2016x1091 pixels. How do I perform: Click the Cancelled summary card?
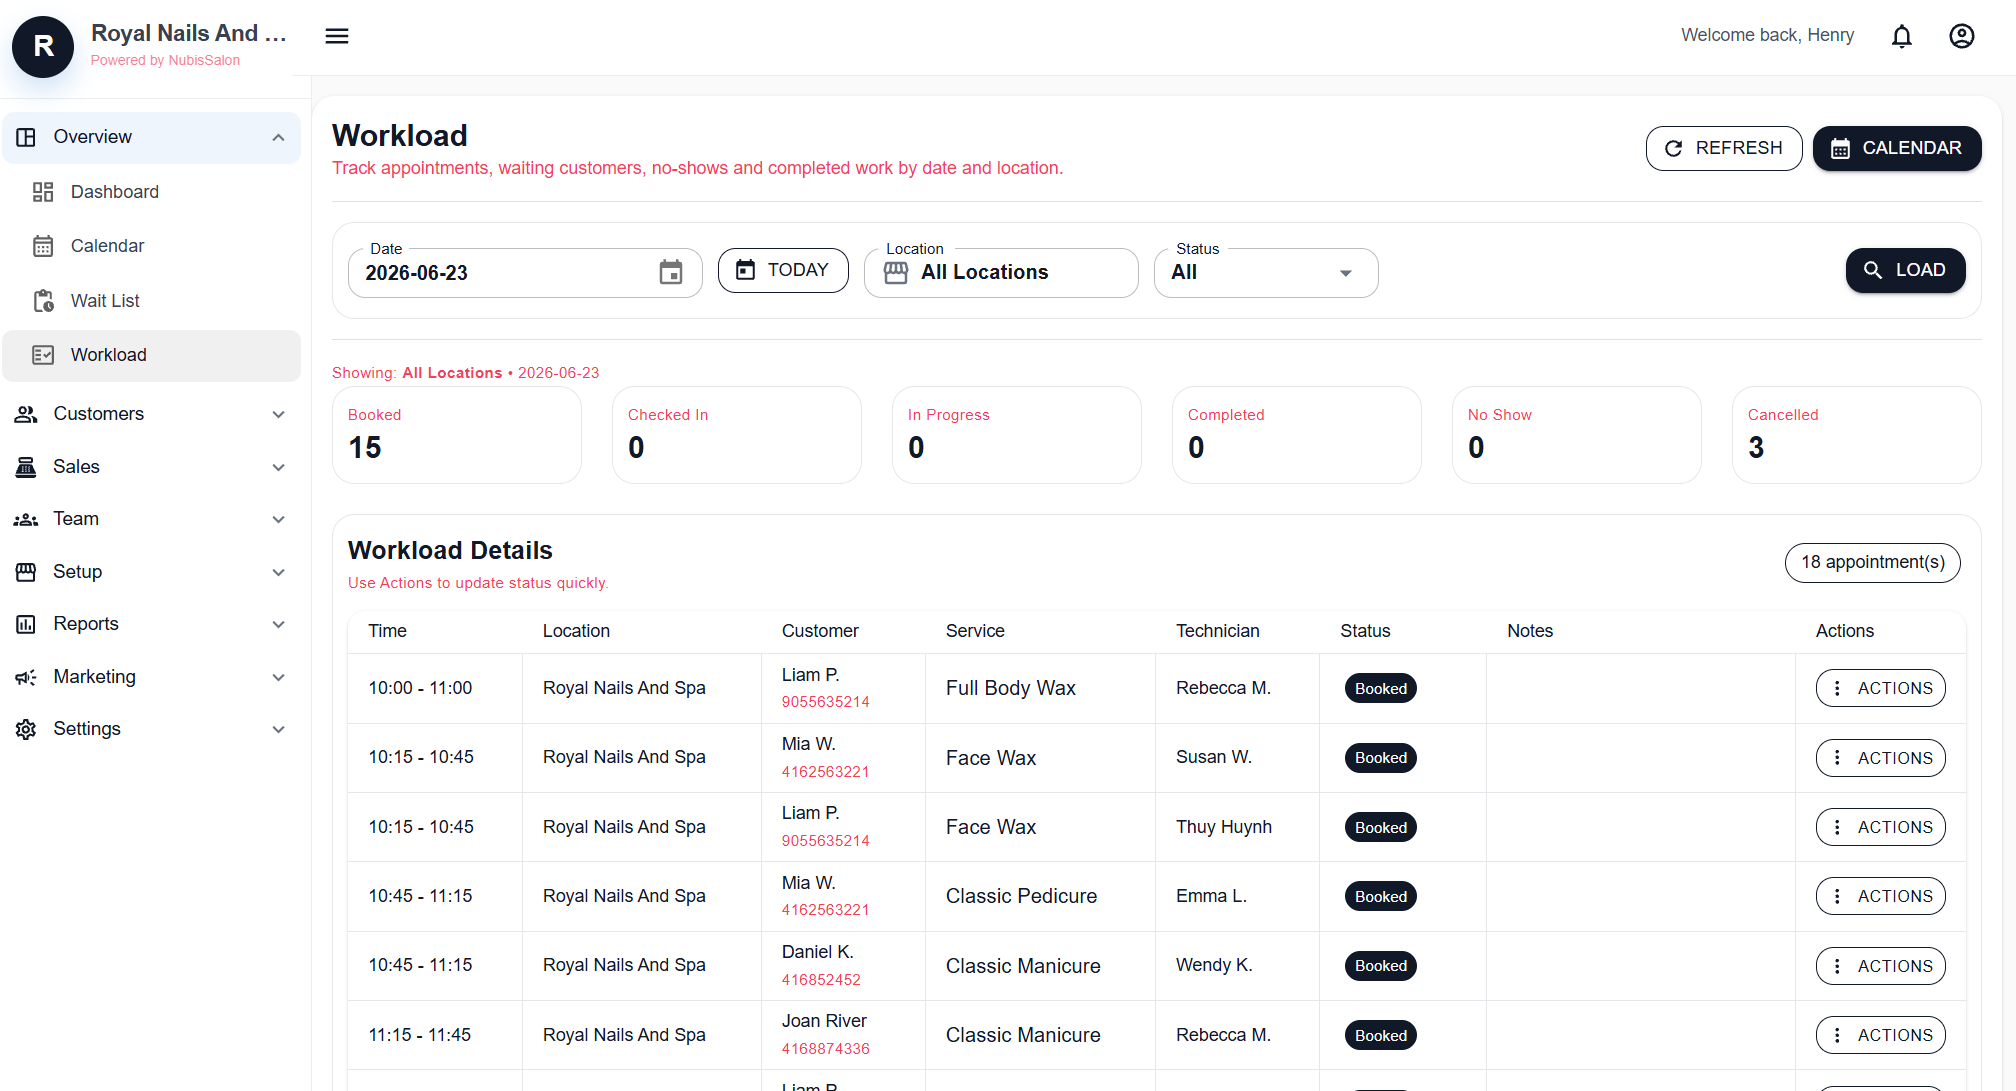1857,435
